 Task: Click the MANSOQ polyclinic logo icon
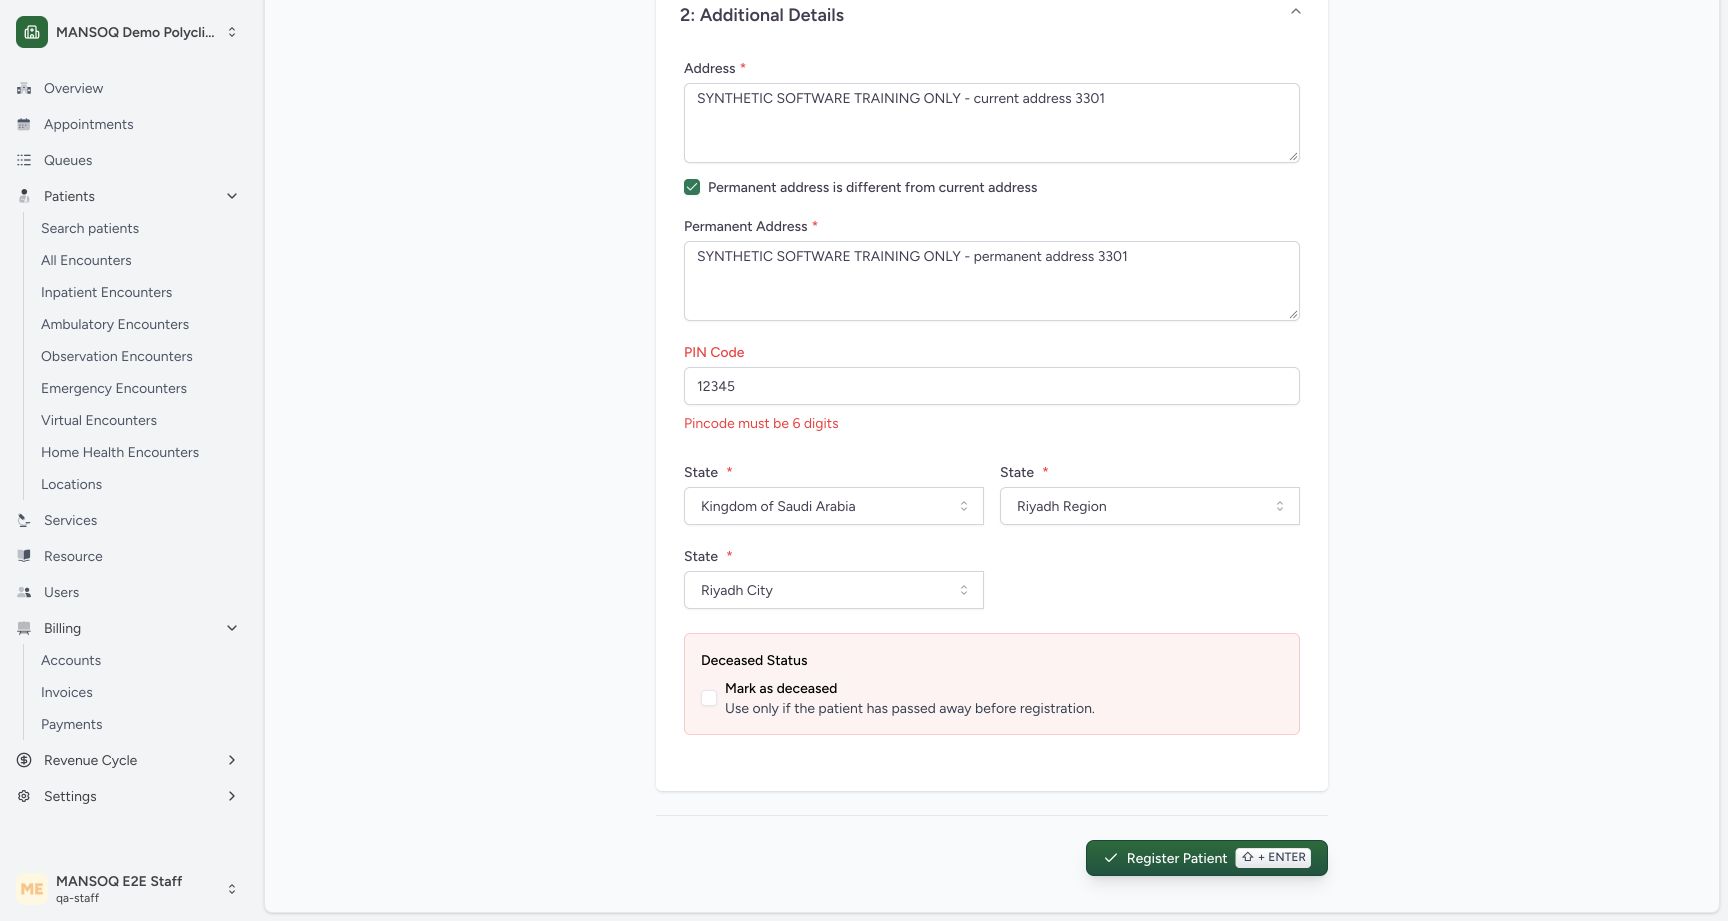(32, 32)
